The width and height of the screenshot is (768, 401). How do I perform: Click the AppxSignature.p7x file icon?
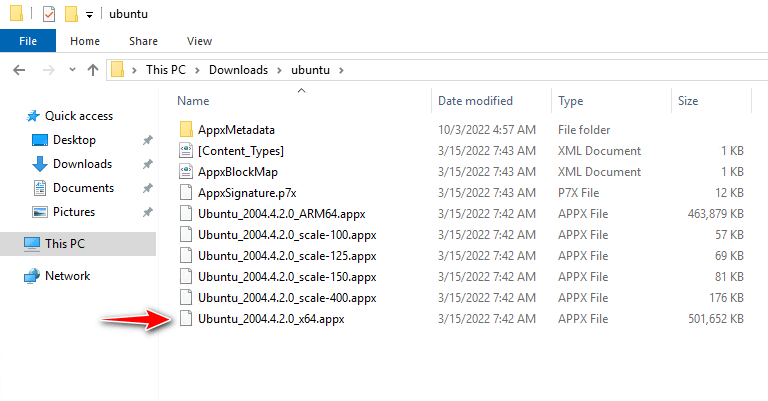point(186,193)
